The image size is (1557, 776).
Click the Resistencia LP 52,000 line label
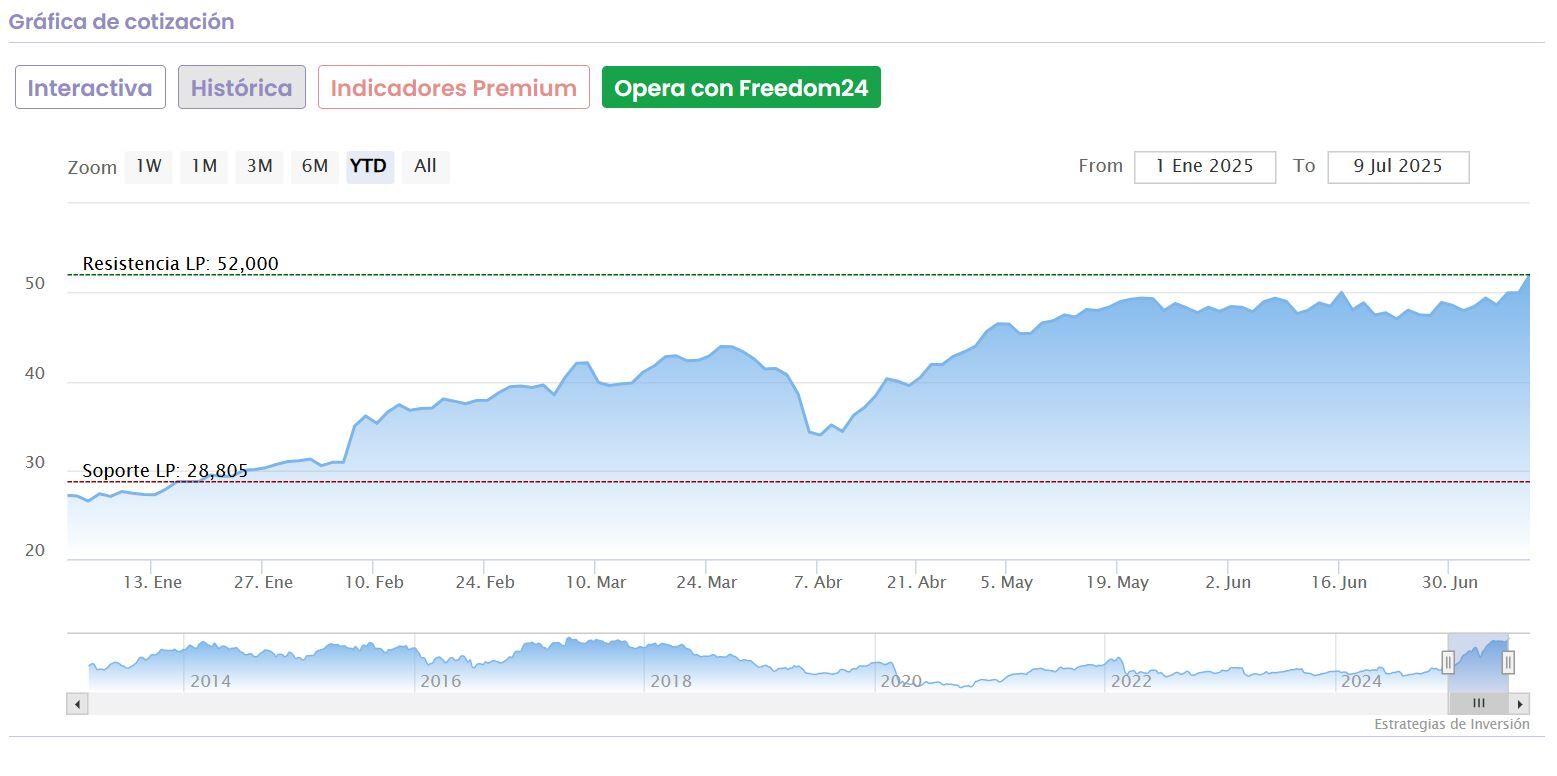180,264
